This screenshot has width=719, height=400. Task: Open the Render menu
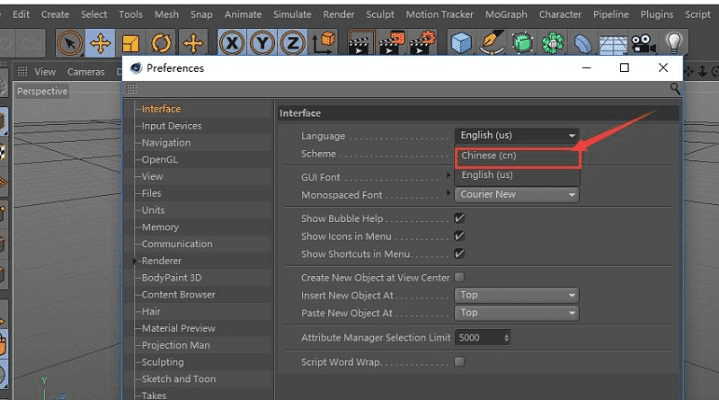pyautogui.click(x=339, y=14)
